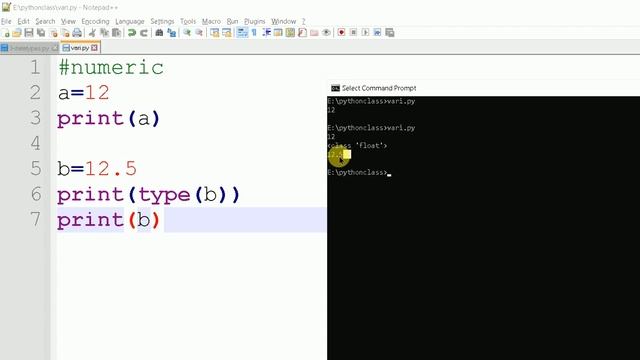
Task: Click the Save recorded macro icon
Action: coord(390,33)
